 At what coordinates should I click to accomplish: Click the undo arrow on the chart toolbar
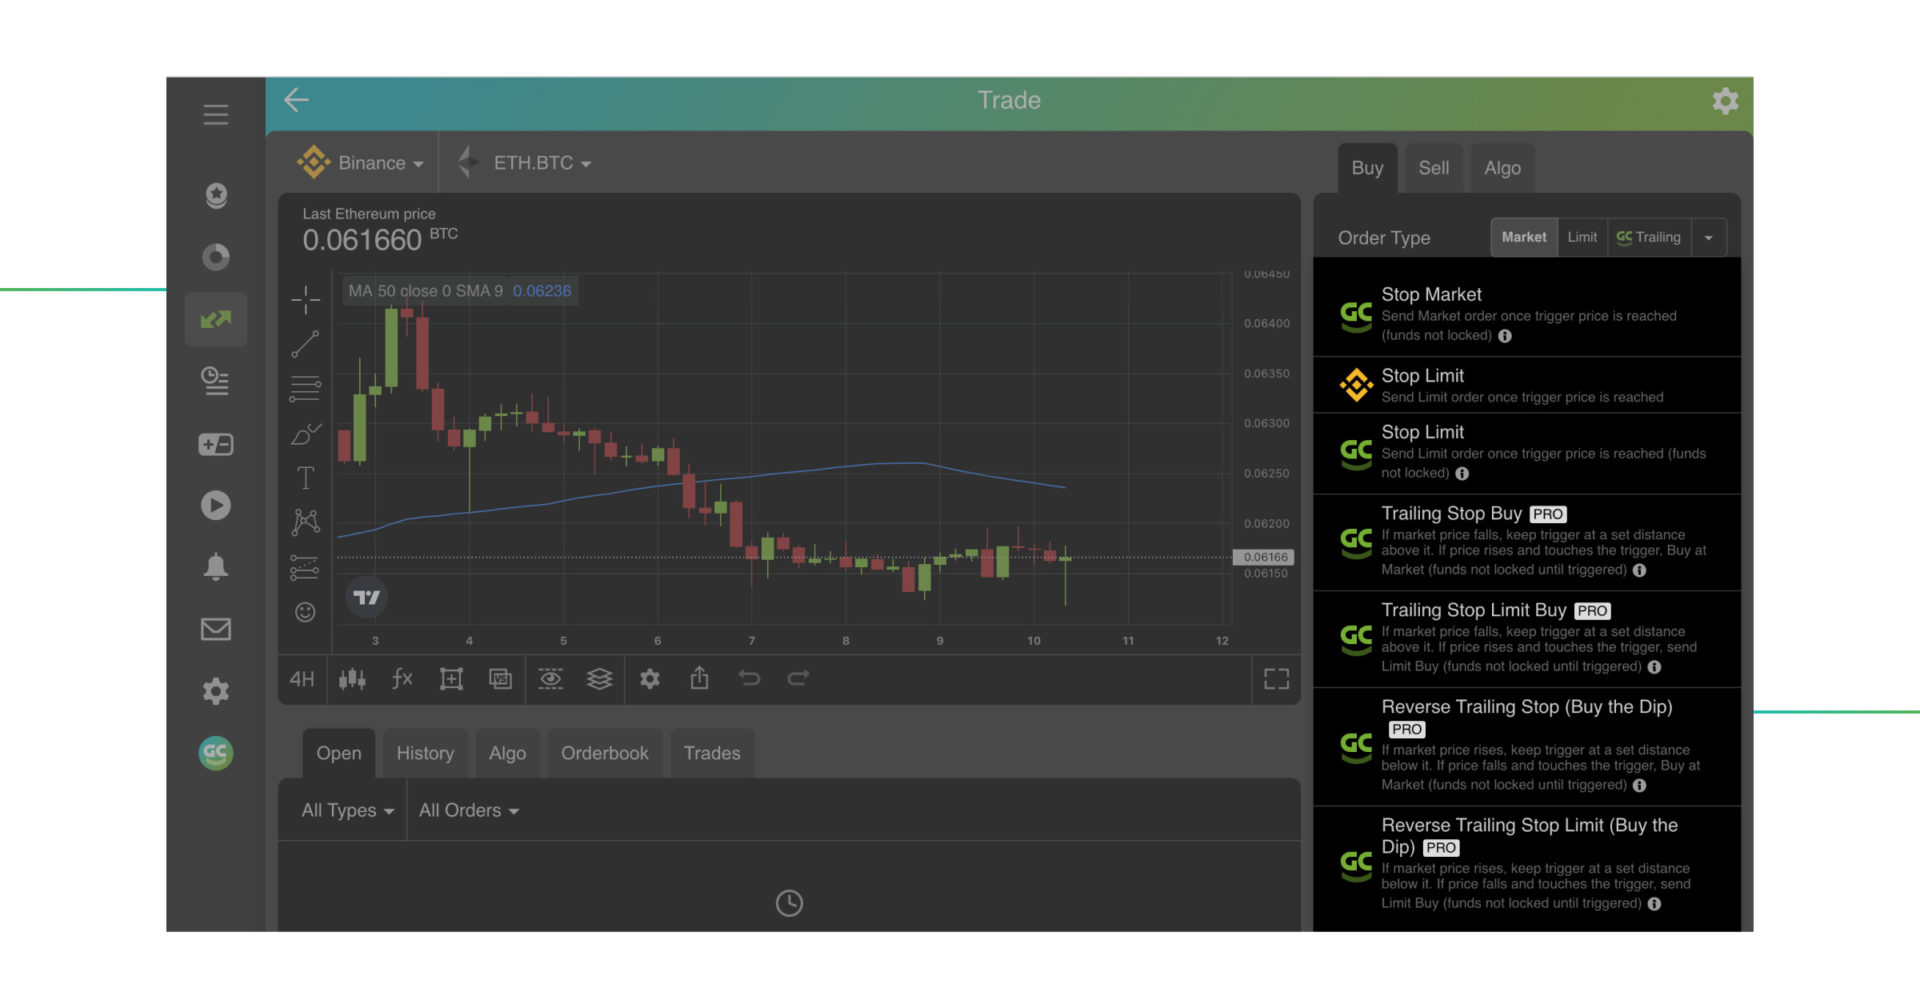click(x=750, y=679)
